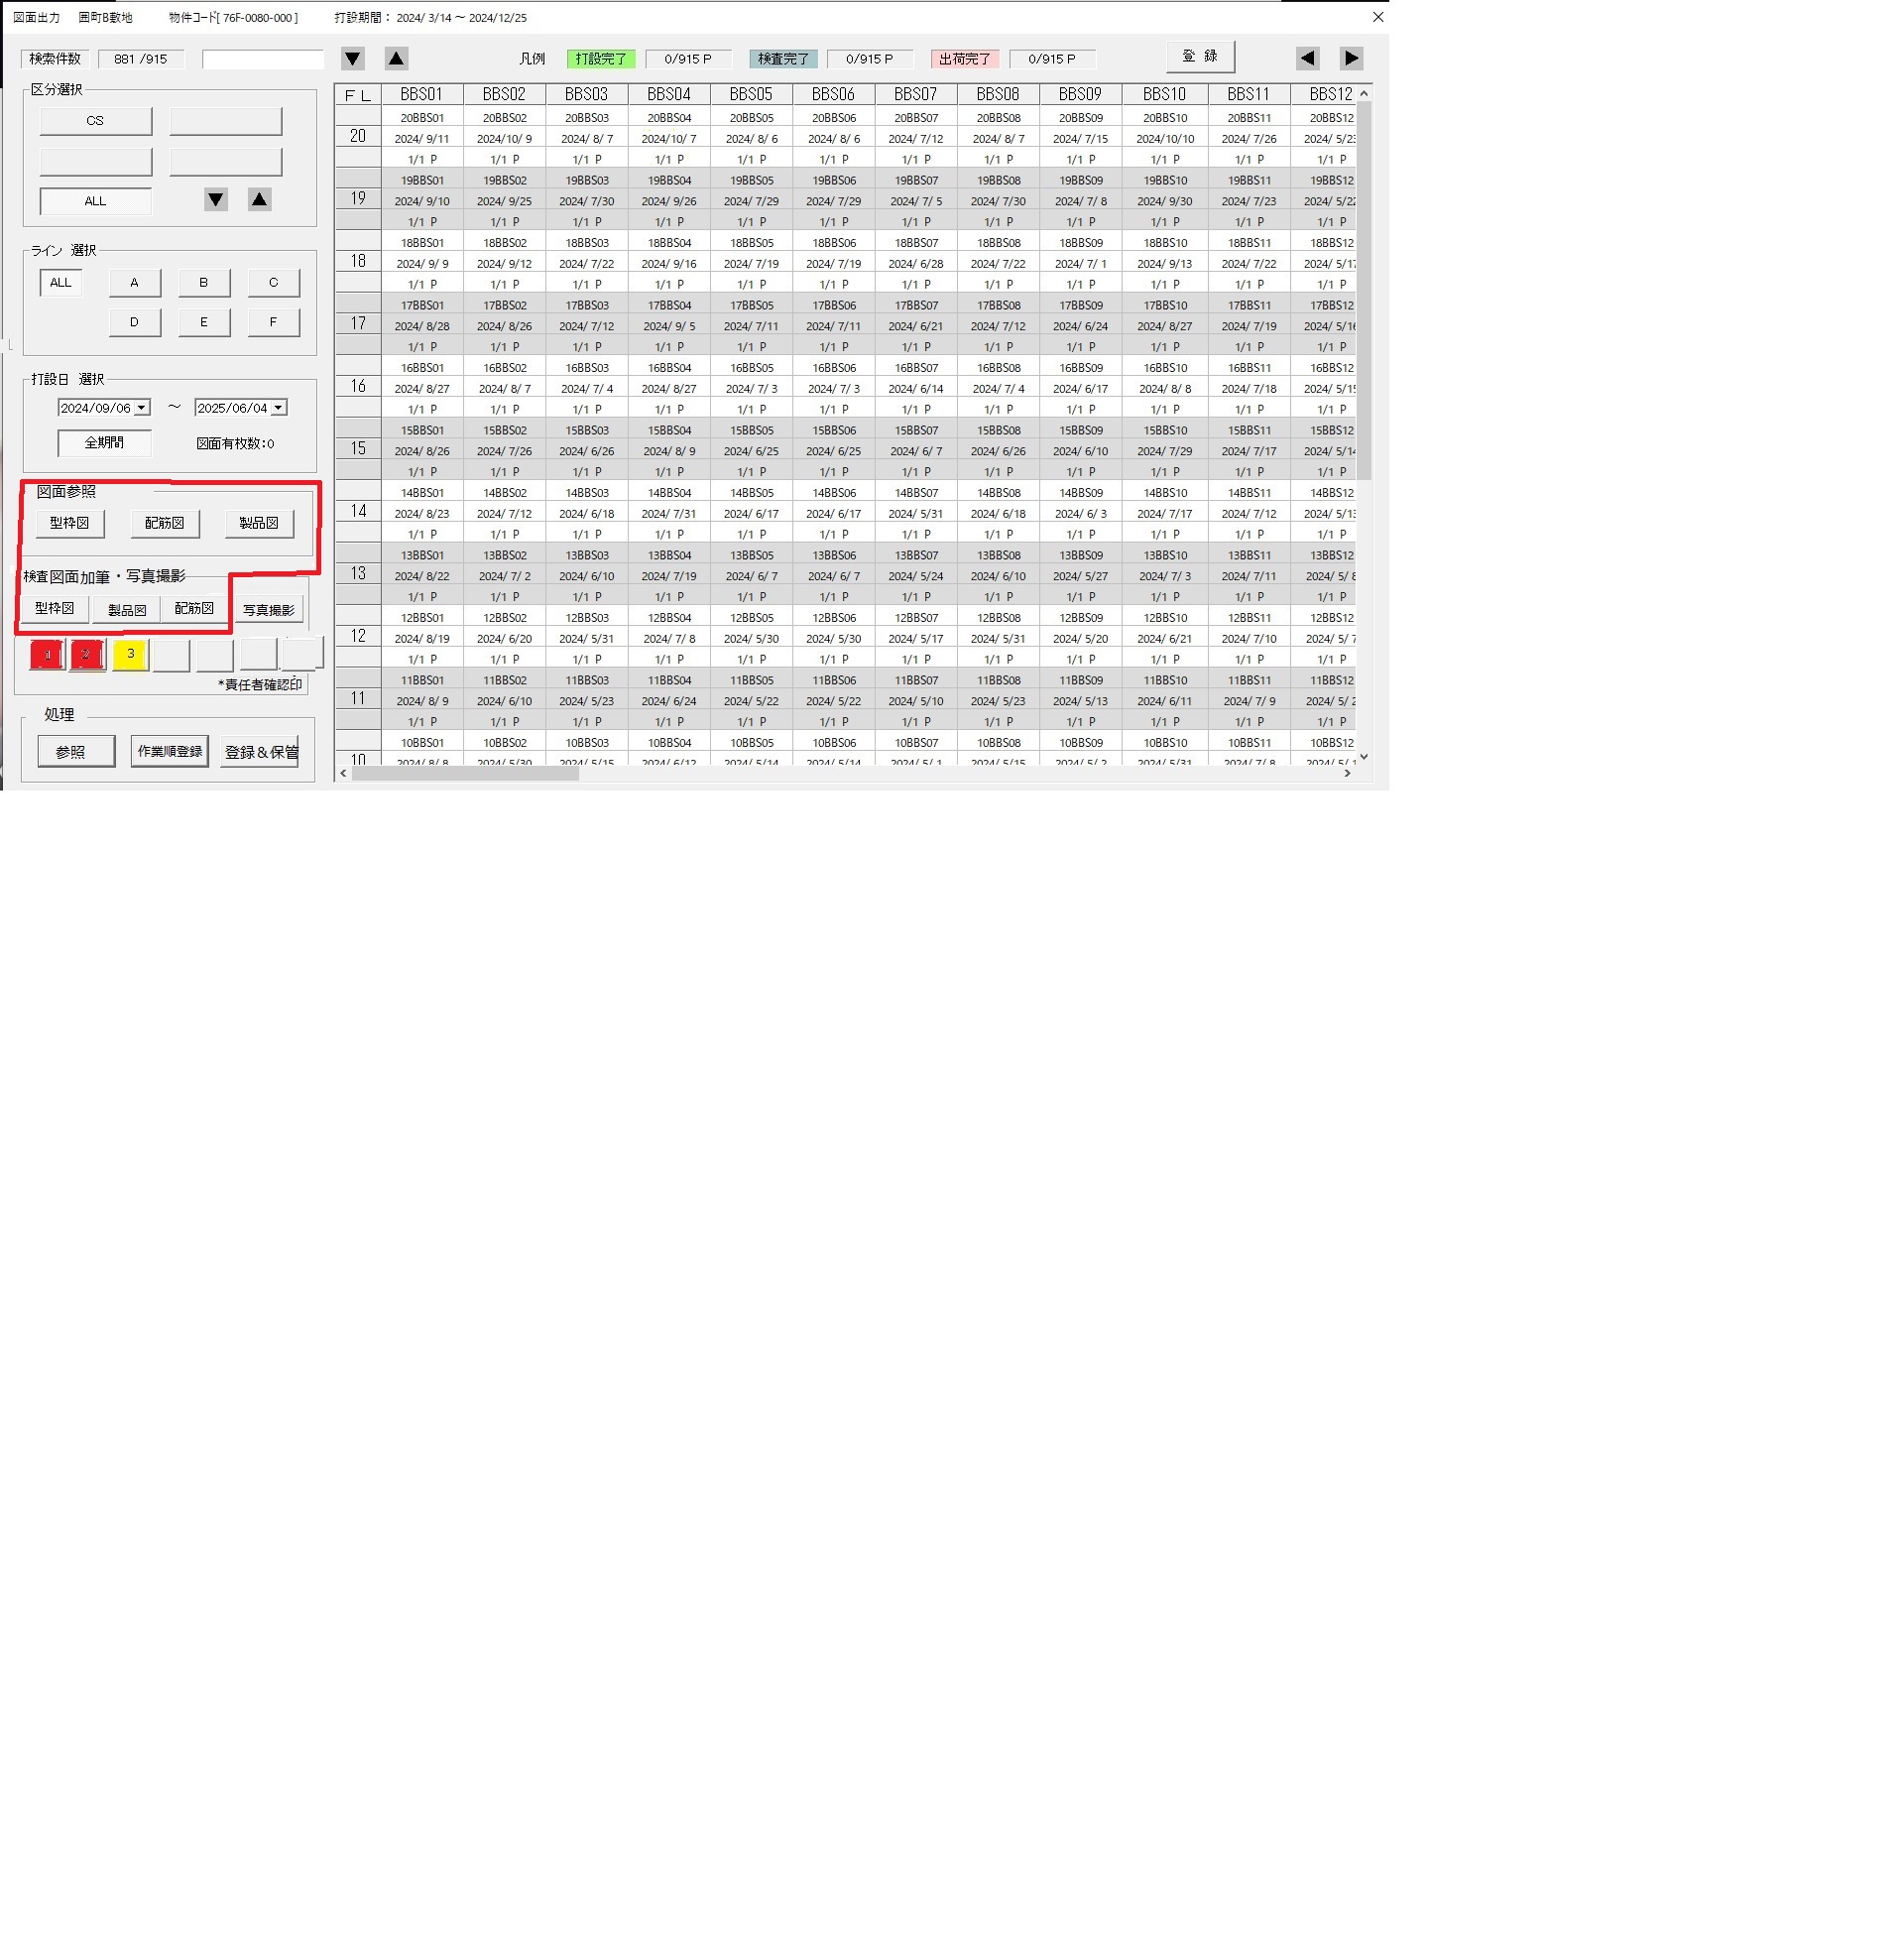
Task: Click the up arrow in 区分選択 panel
Action: pyautogui.click(x=260, y=200)
